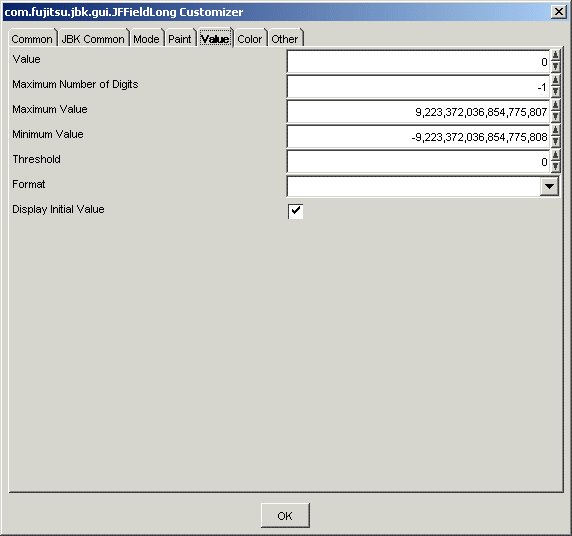Increase Maximum Number of Digits with up arrow

(555, 80)
